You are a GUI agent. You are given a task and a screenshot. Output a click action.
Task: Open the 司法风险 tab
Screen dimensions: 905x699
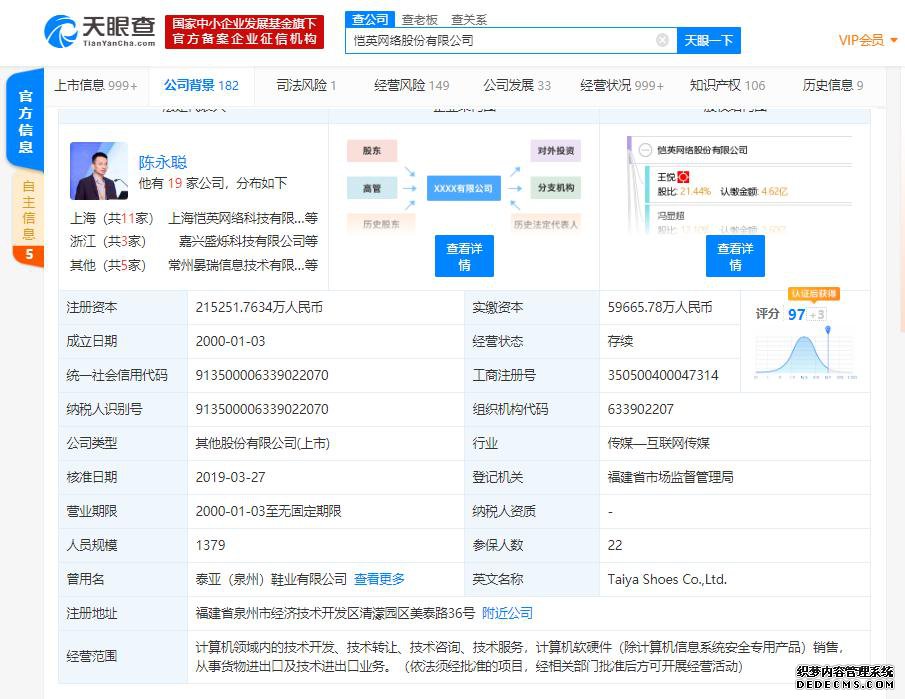pos(306,85)
